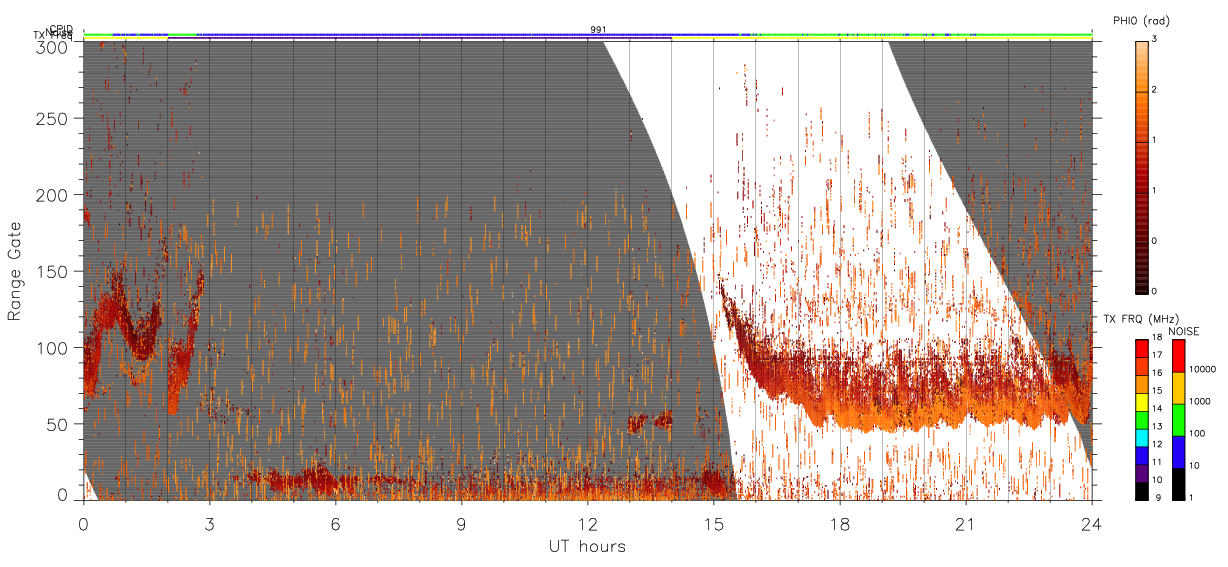Click the 'PHI0 (rad)' colorbar title
Screen dimensions: 1228x567
(1141, 22)
